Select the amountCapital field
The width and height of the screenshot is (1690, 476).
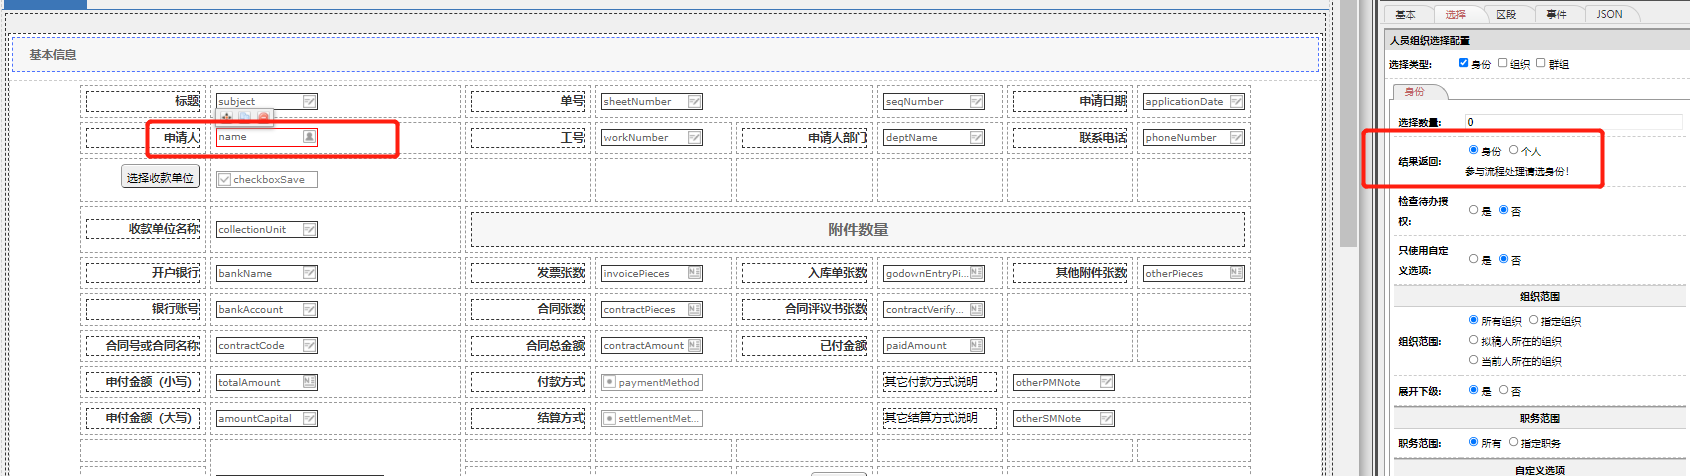pyautogui.click(x=267, y=418)
